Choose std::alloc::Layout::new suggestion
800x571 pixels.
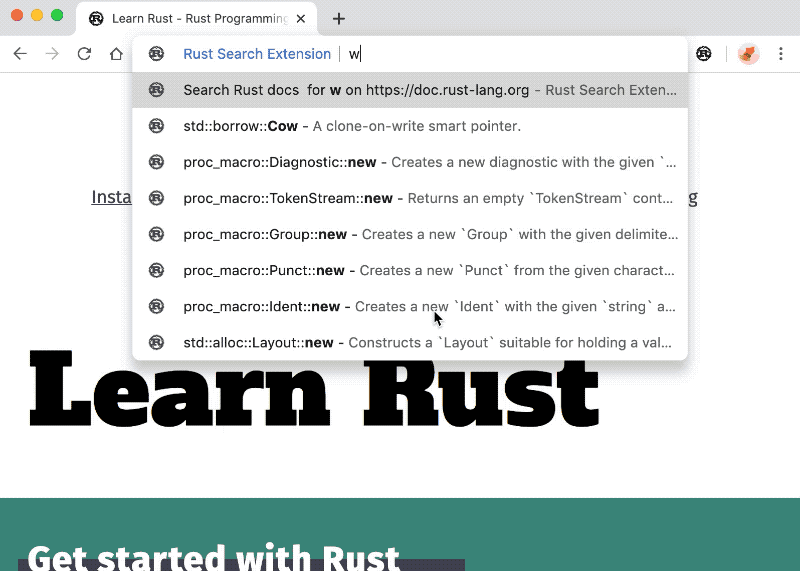[410, 342]
